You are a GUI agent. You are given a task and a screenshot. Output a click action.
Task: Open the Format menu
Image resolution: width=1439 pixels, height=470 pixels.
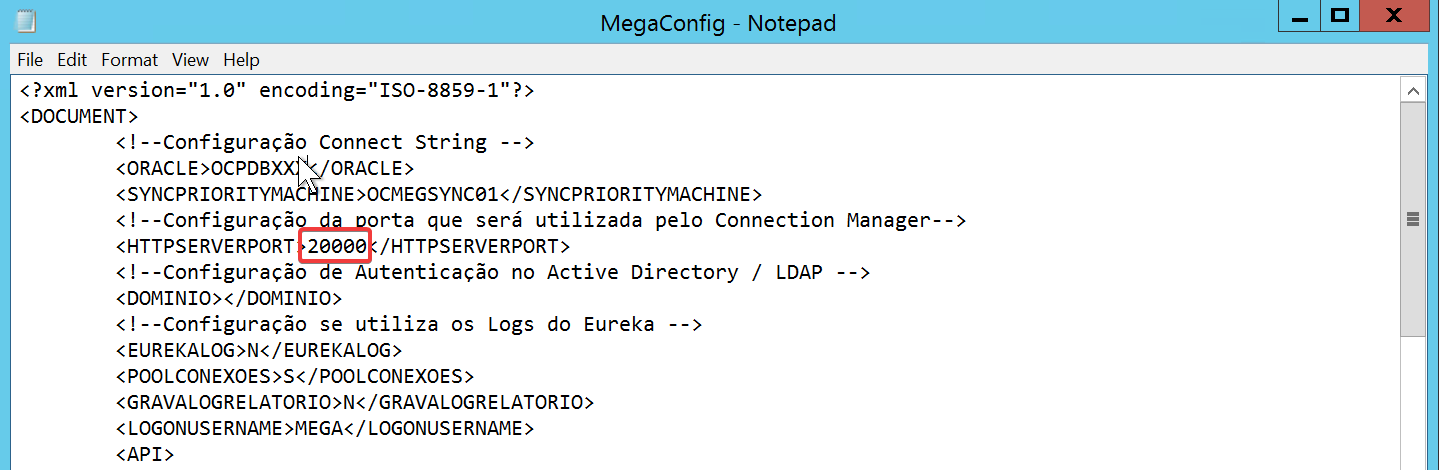[129, 60]
